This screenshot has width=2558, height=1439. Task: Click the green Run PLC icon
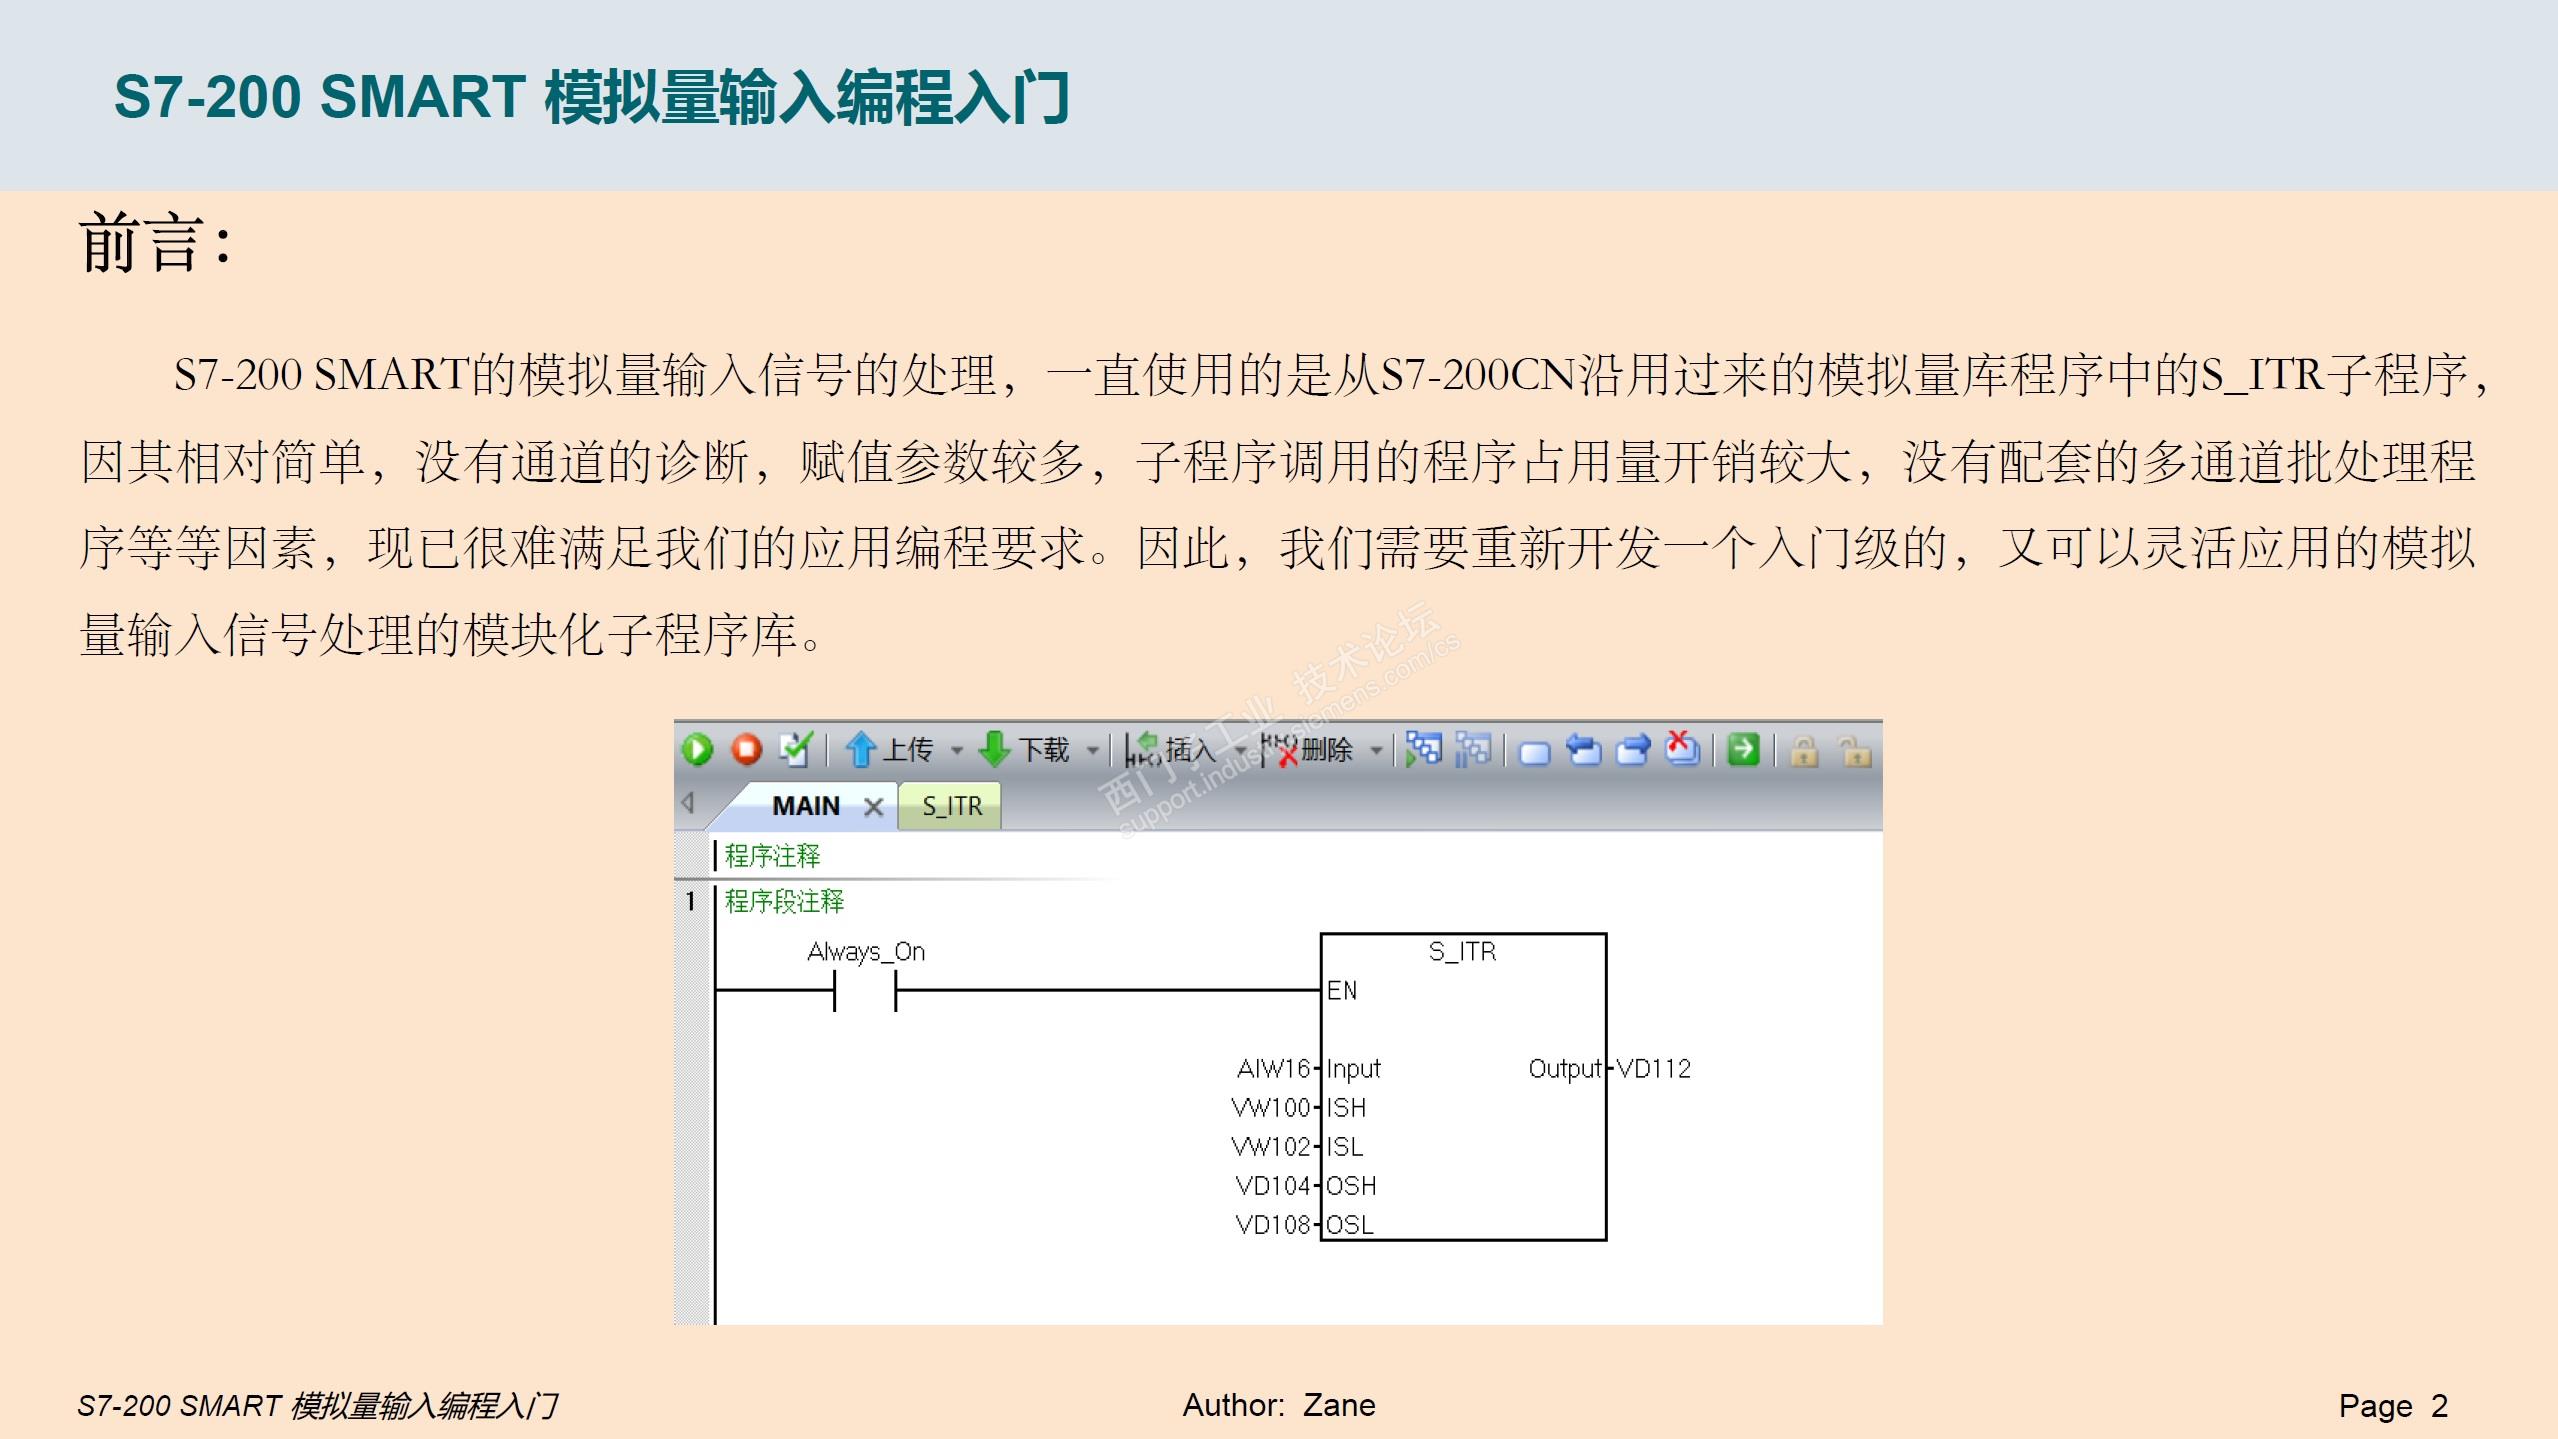pos(697,750)
